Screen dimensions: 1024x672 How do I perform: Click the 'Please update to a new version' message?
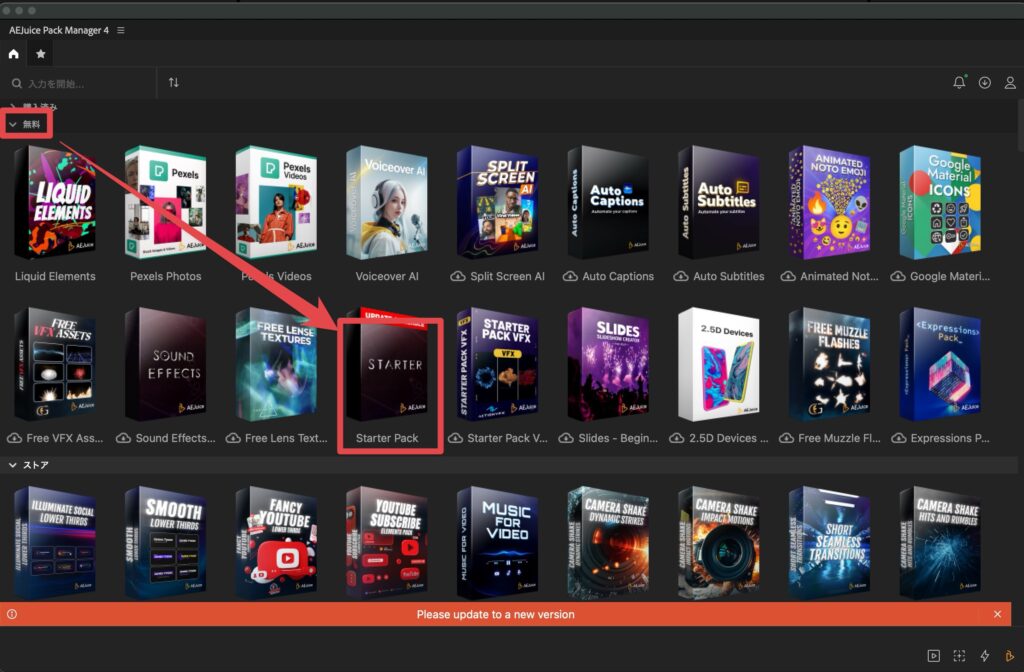pos(496,615)
